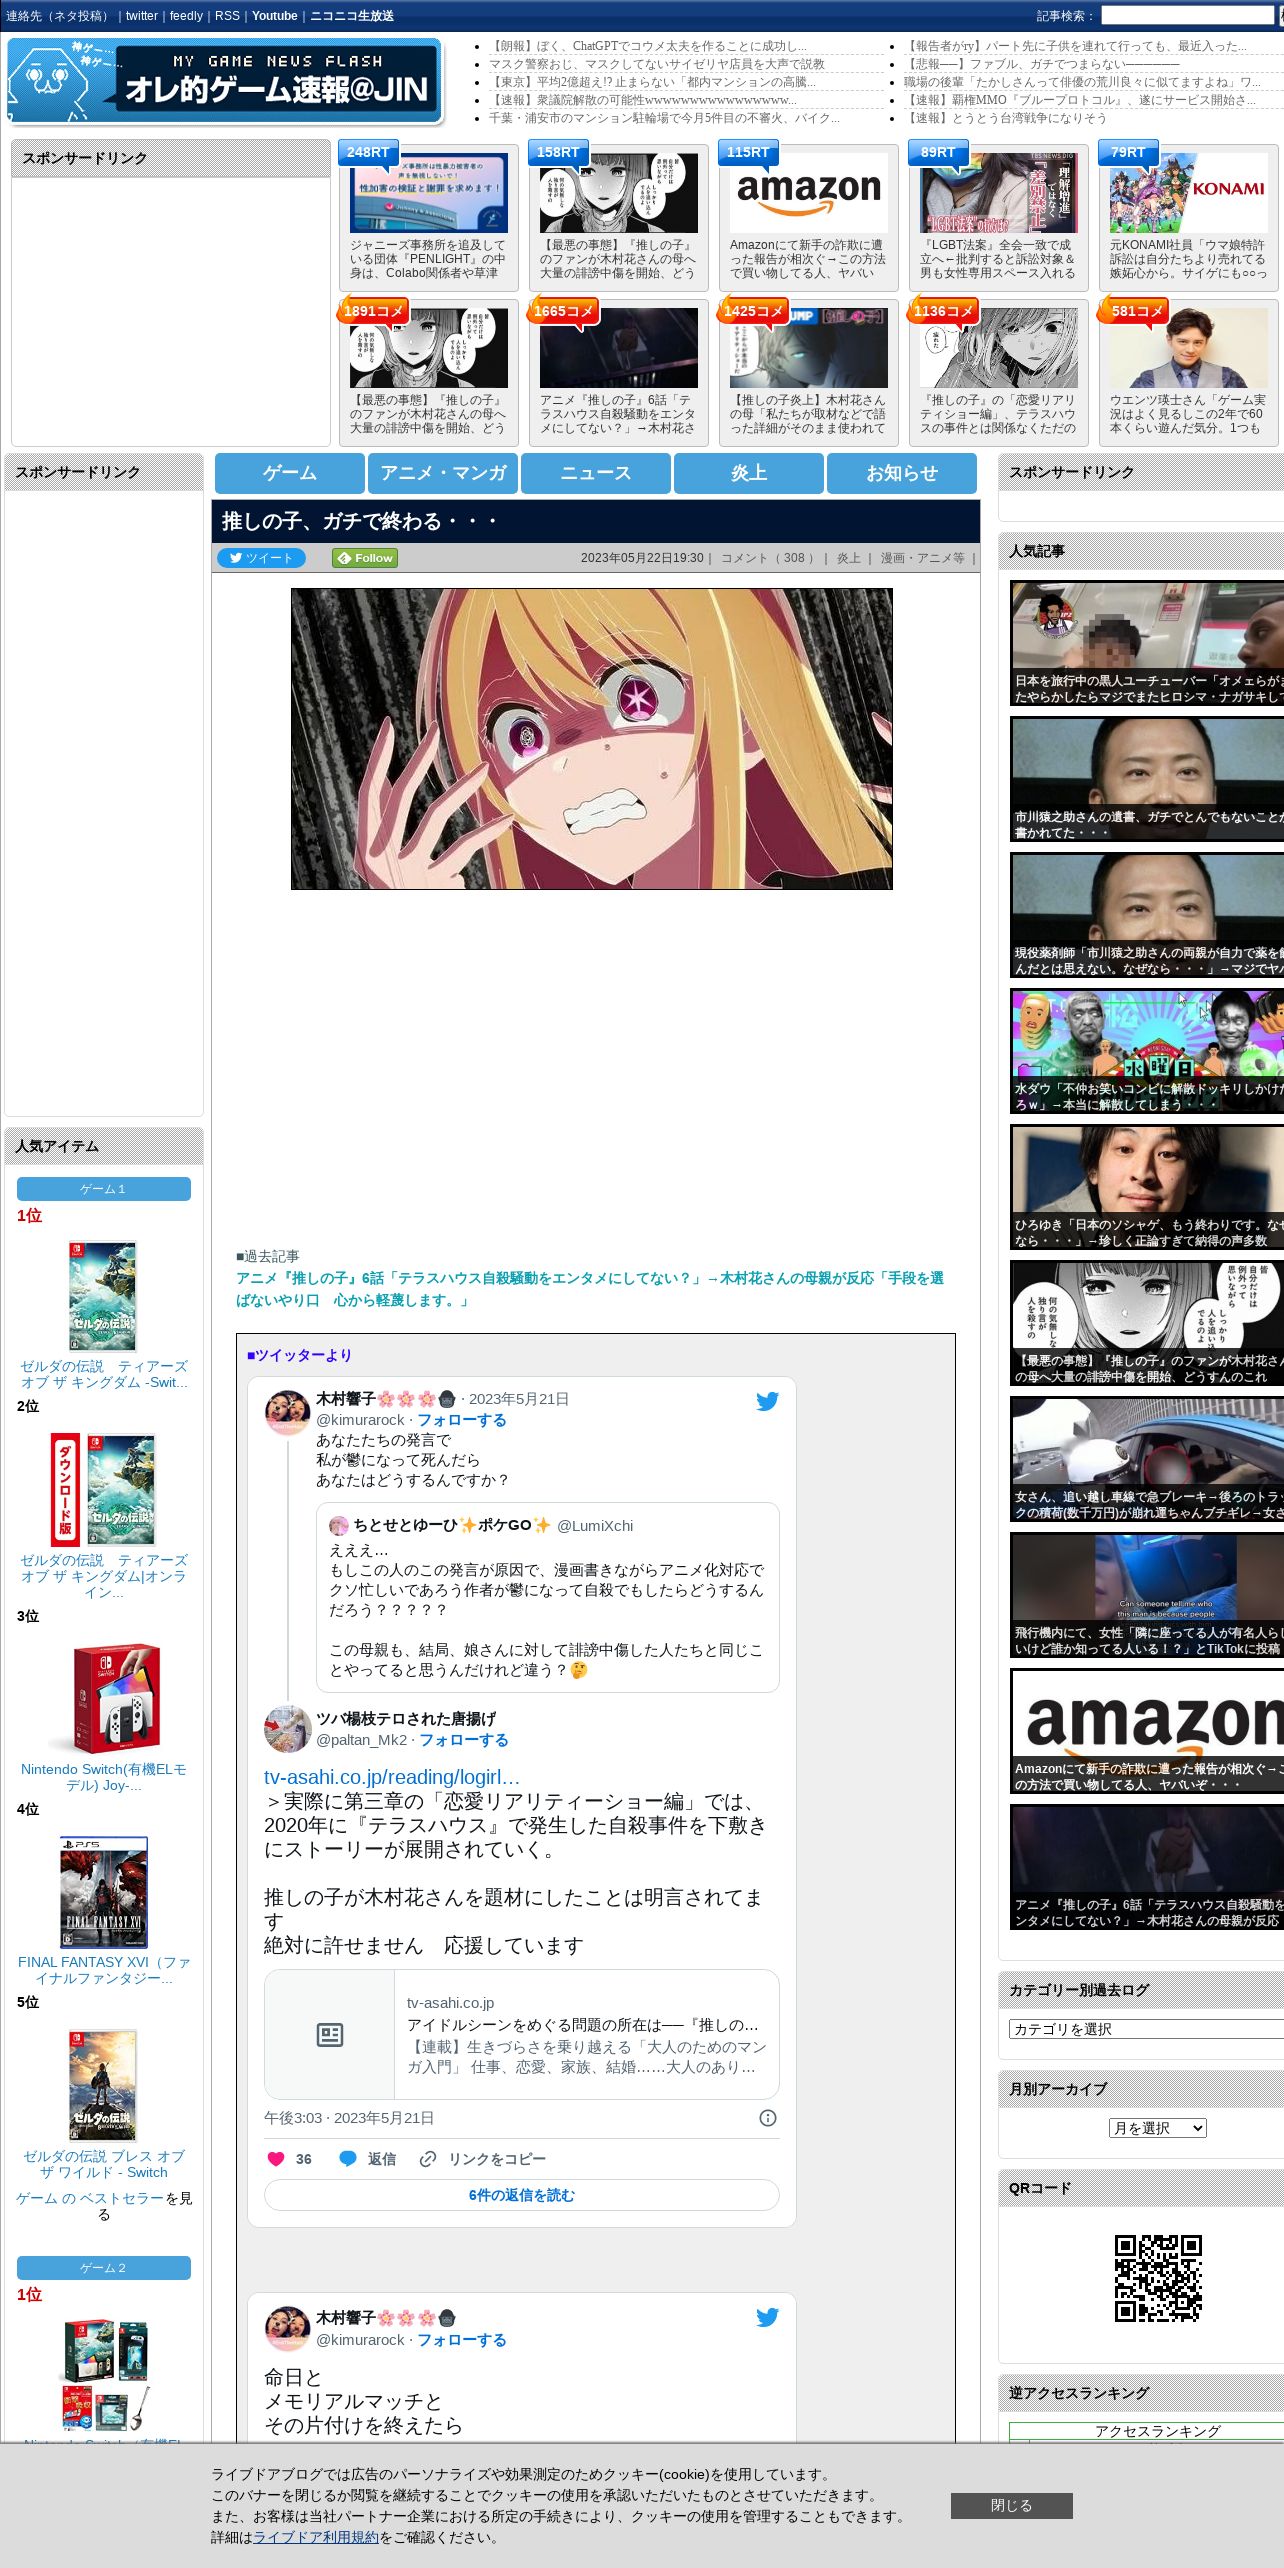The width and height of the screenshot is (1284, 2568).
Task: Click headline 【速報】とうとう台湾戦争になりそう
Action: [1005, 118]
